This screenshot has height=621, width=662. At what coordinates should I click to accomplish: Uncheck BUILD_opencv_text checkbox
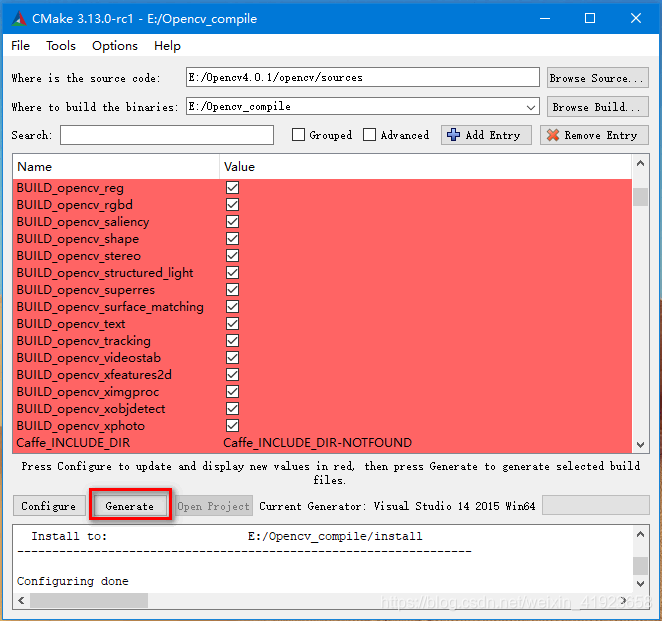(x=232, y=323)
